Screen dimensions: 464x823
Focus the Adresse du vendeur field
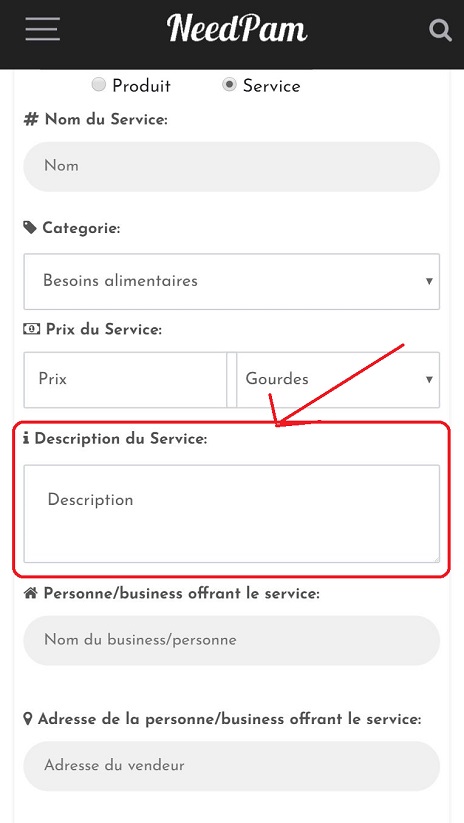coord(231,766)
